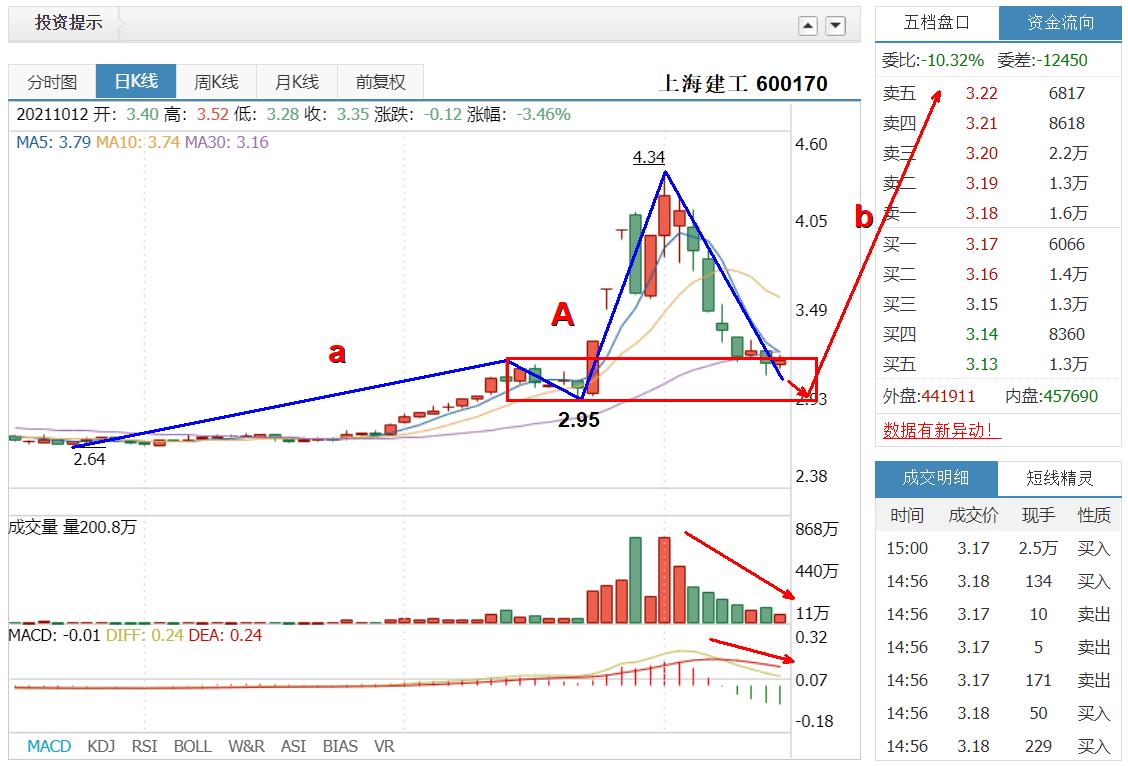Select the BIAS indicator
This screenshot has height=766, width=1128.
(x=340, y=747)
